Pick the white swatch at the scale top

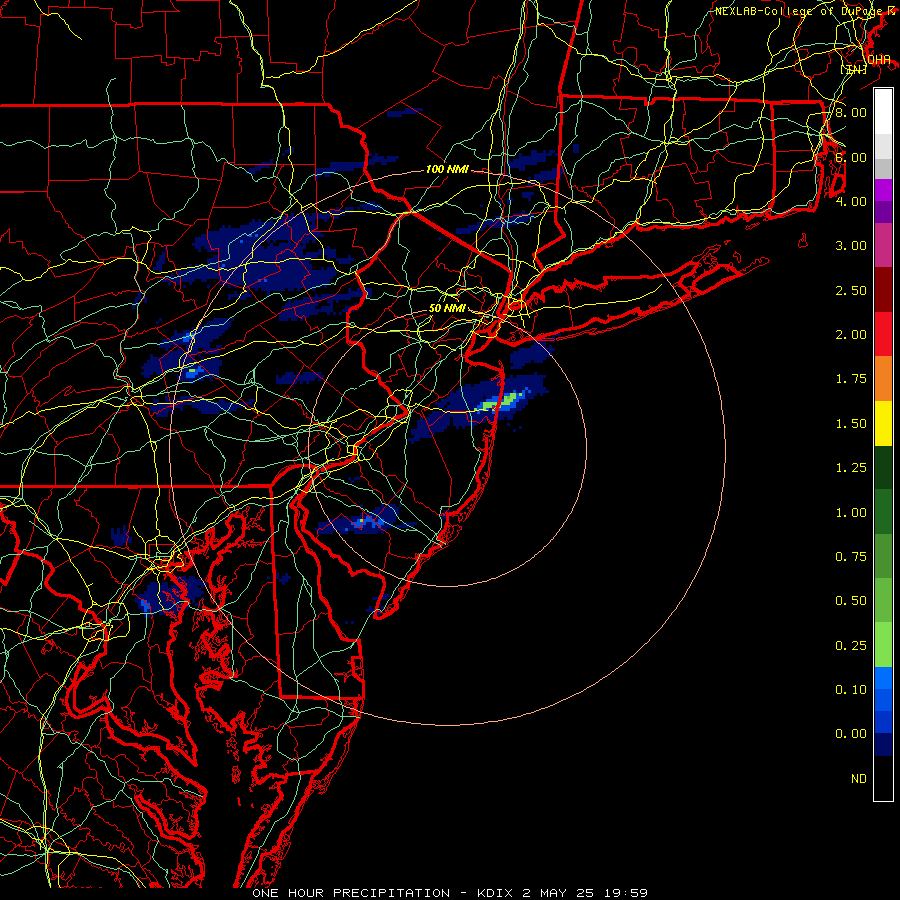pos(883,112)
